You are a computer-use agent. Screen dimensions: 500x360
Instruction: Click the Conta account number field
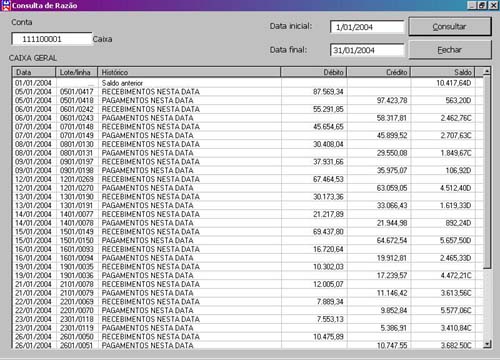point(52,39)
